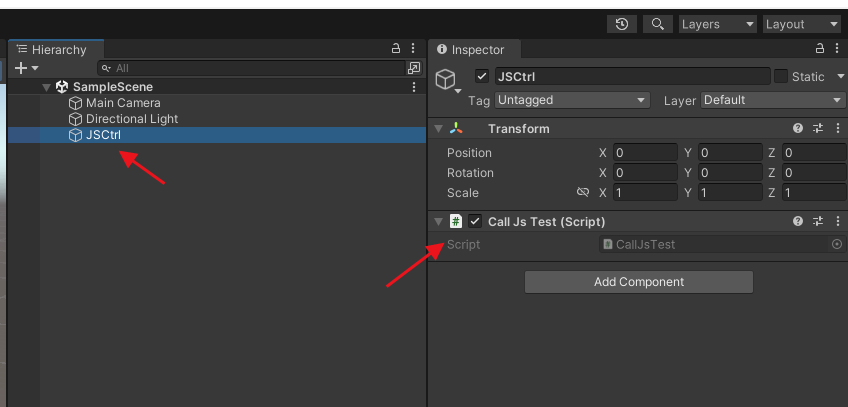Click the Add Component button
848x407 pixels.
[x=639, y=282]
